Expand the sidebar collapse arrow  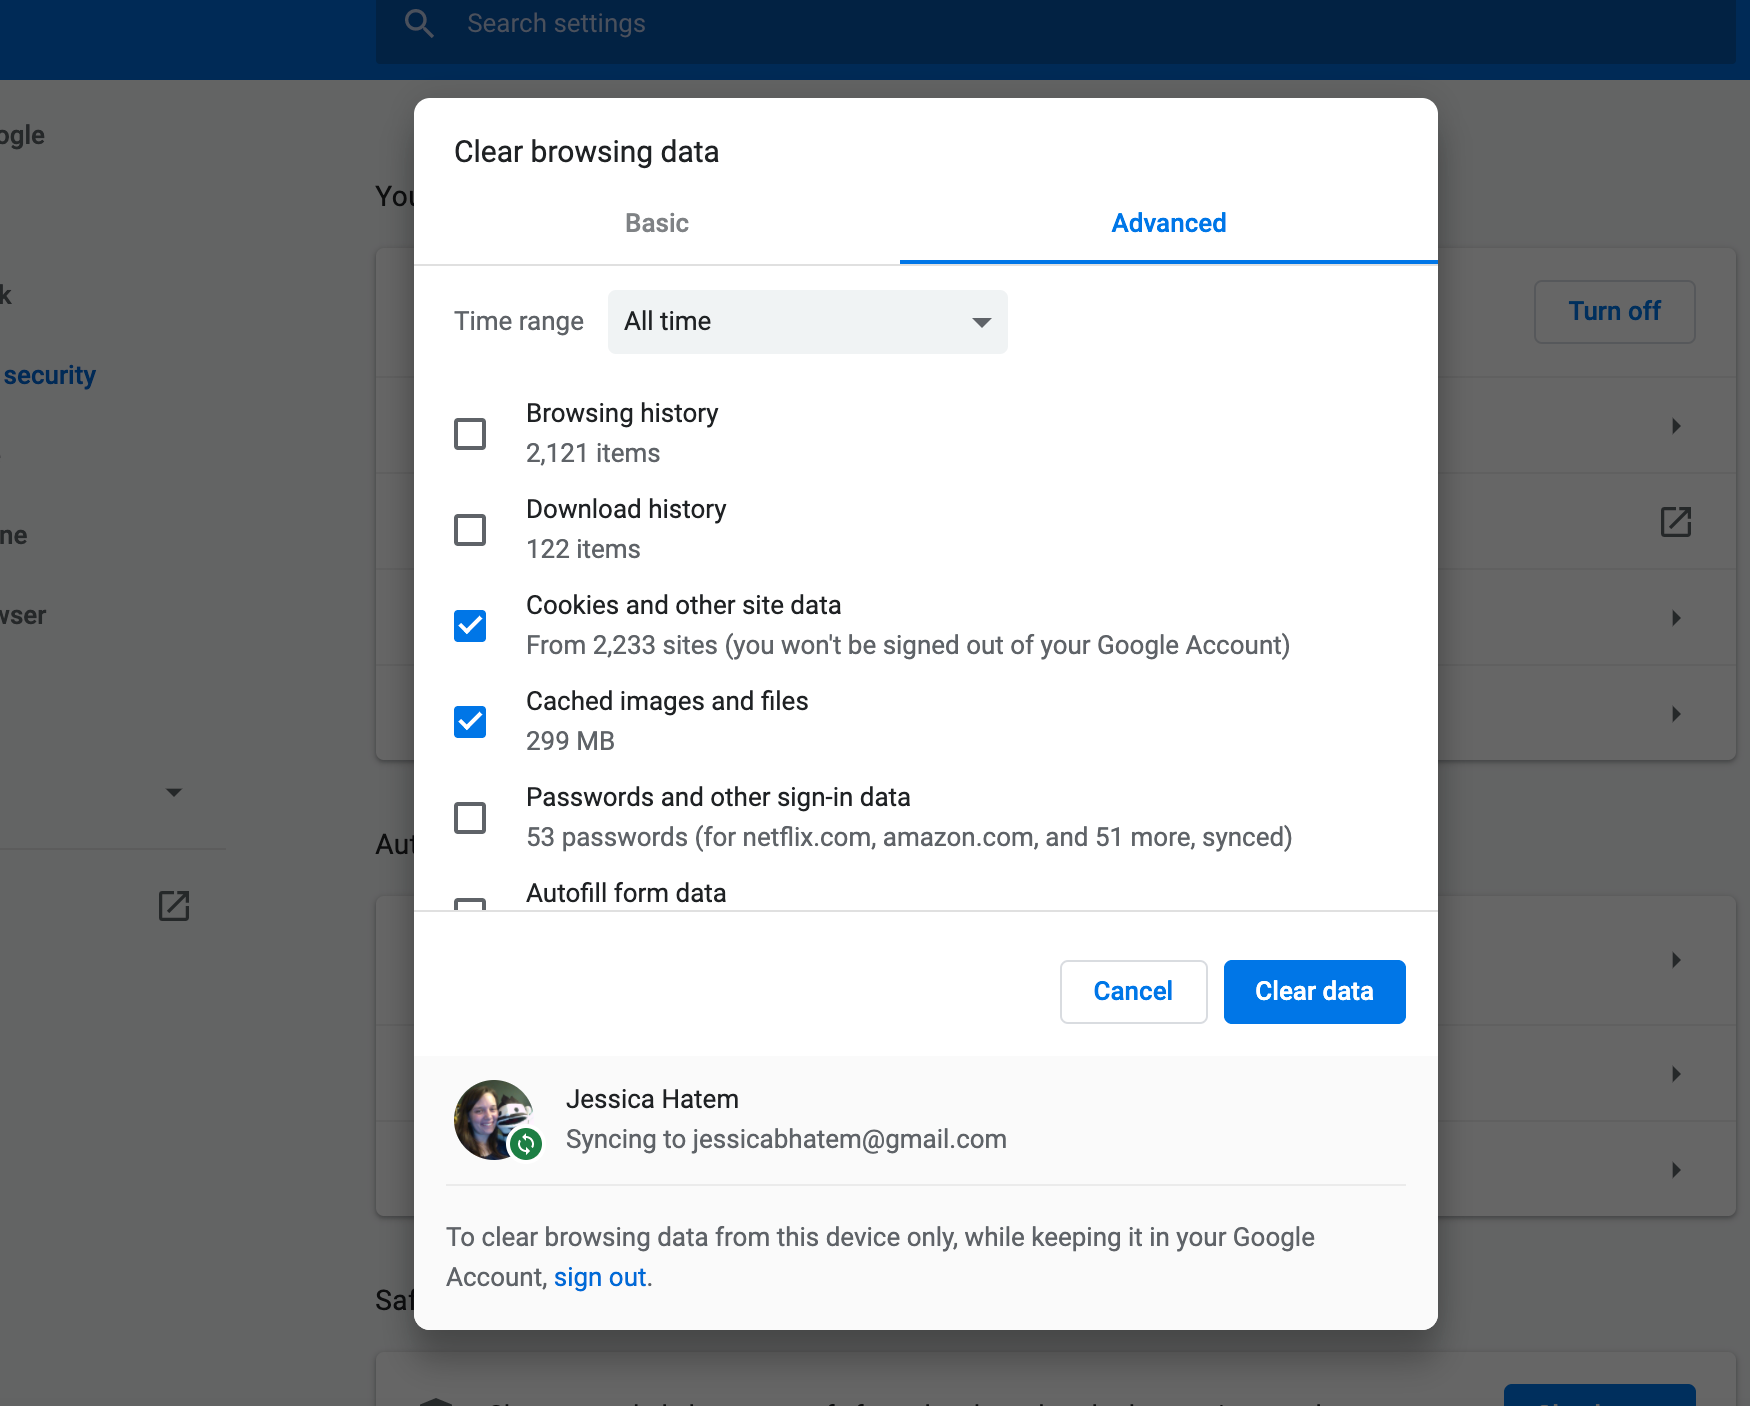(x=174, y=793)
